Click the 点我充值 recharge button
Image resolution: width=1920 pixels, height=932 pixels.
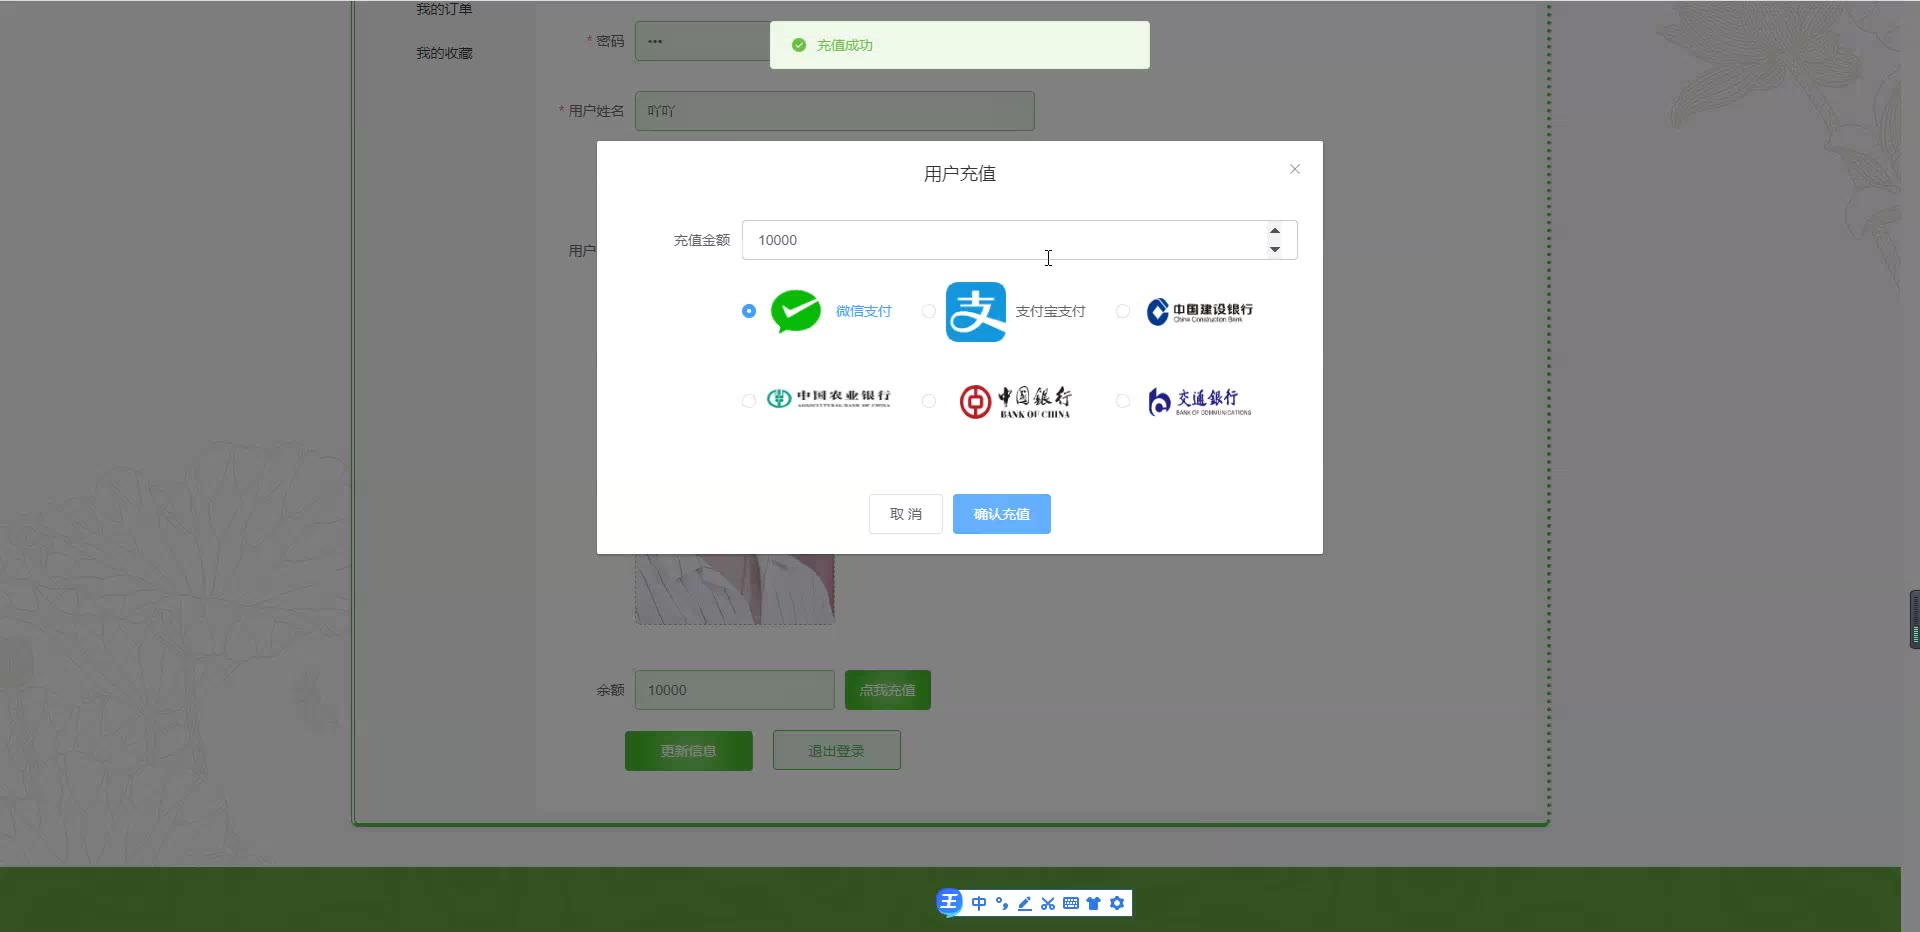tap(888, 690)
